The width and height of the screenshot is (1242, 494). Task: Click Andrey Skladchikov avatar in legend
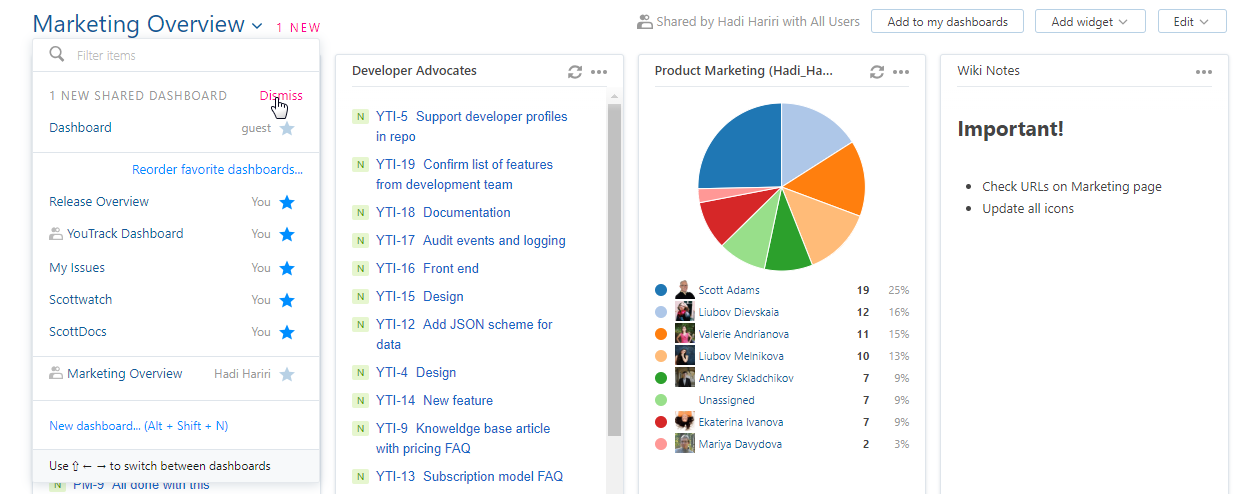685,378
